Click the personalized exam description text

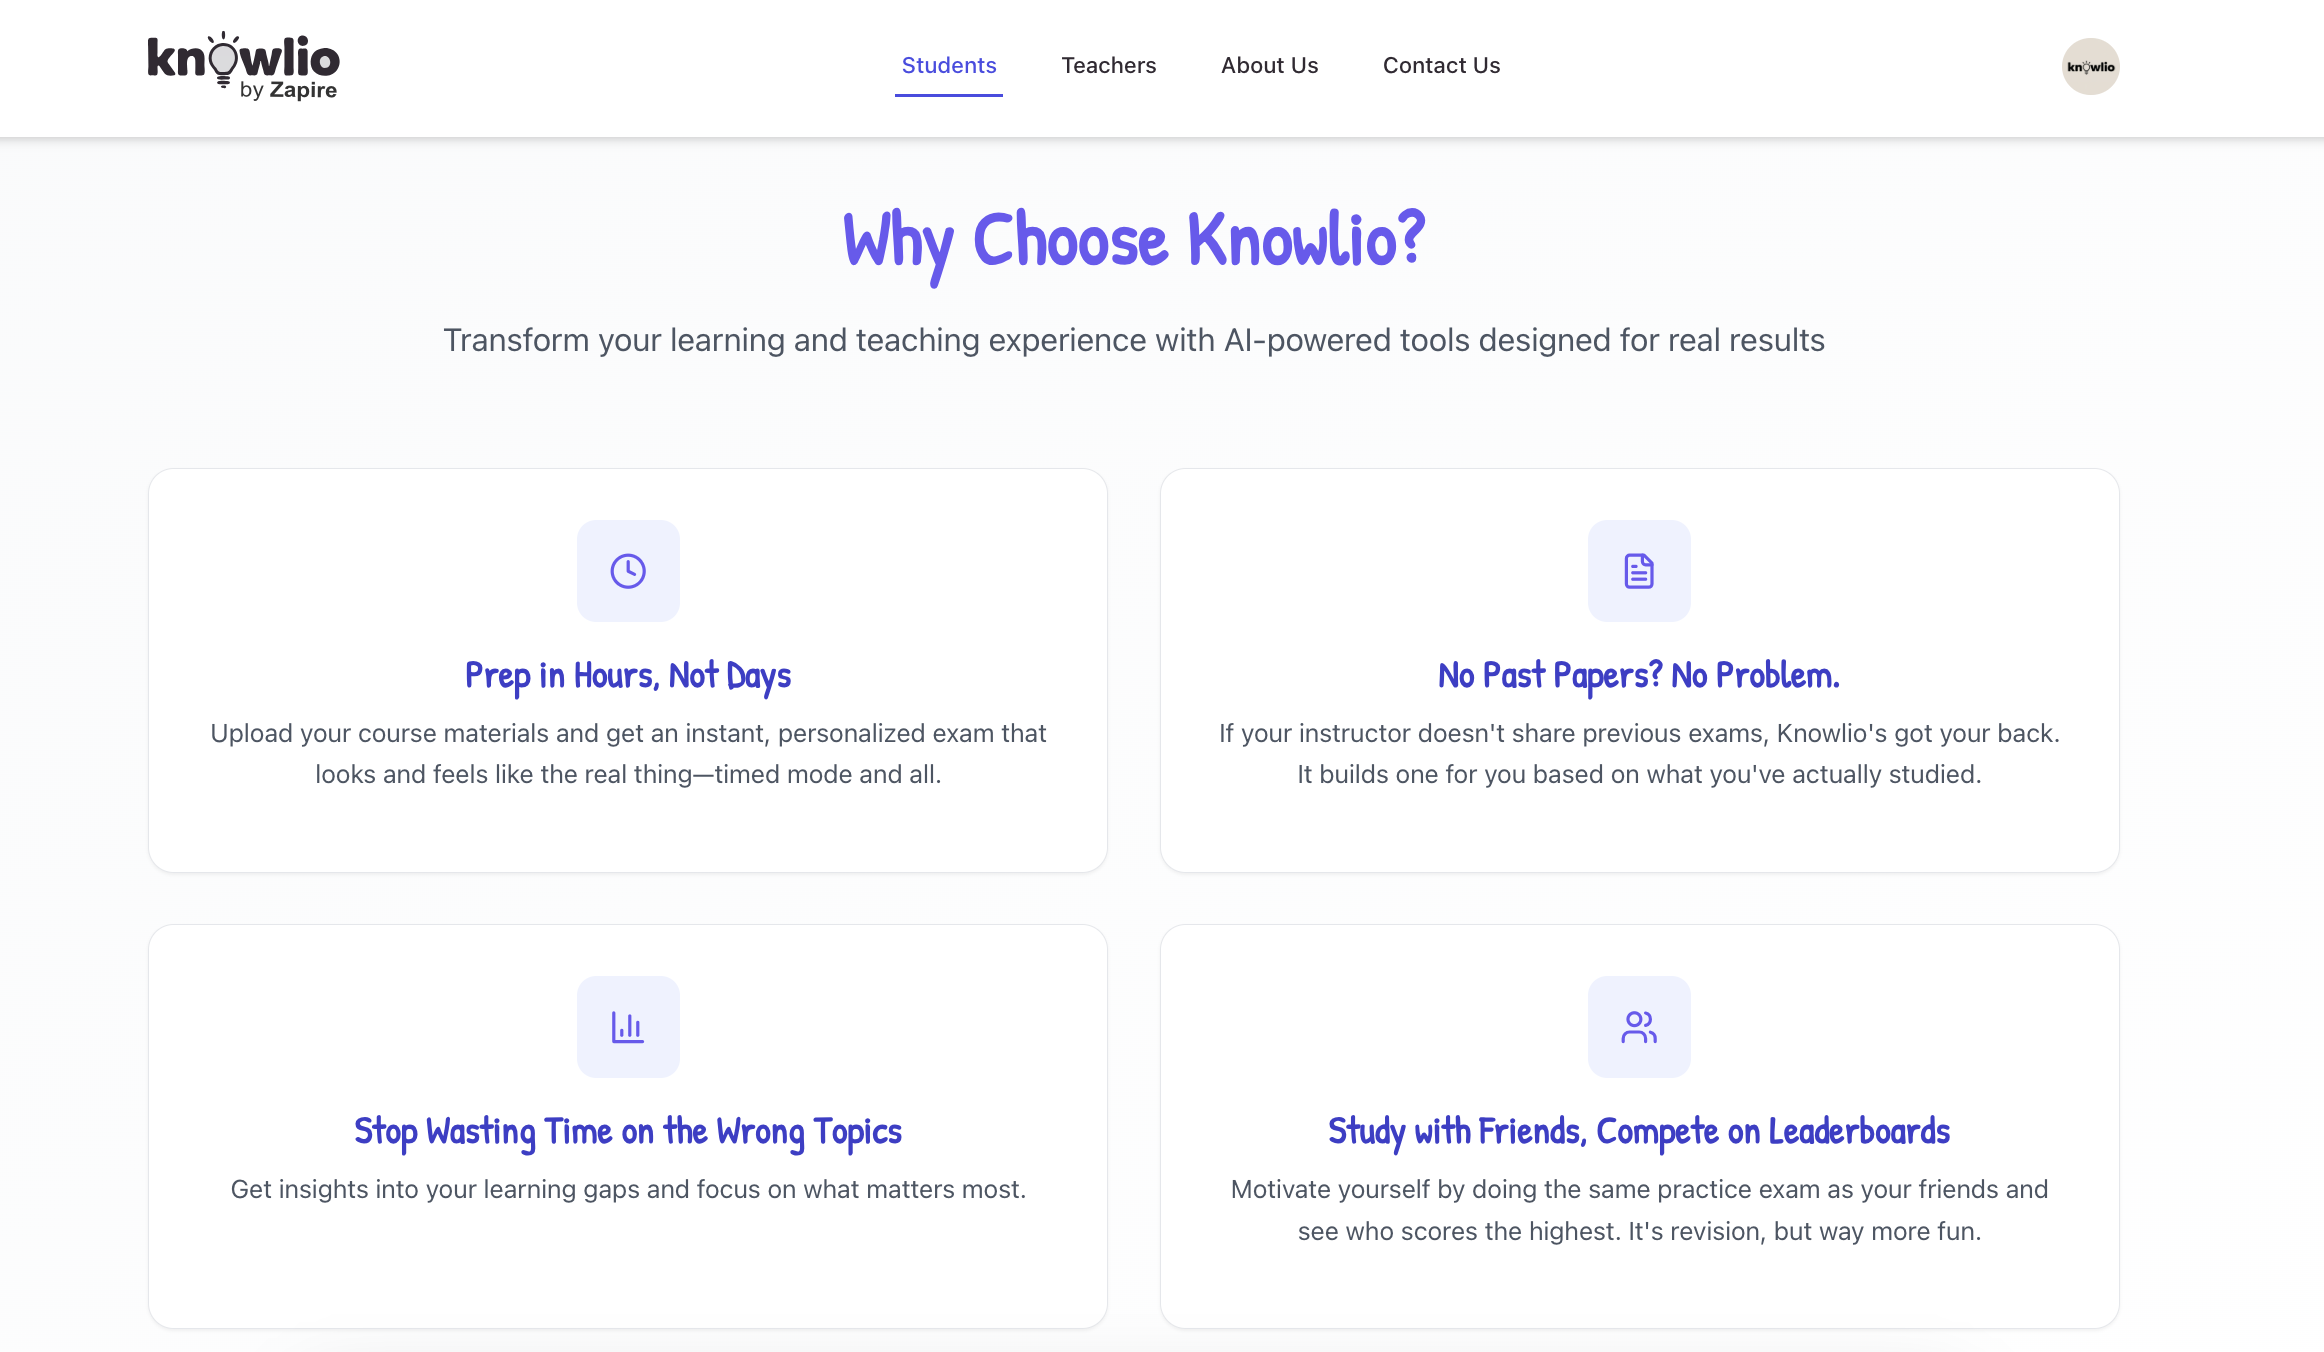(x=628, y=753)
